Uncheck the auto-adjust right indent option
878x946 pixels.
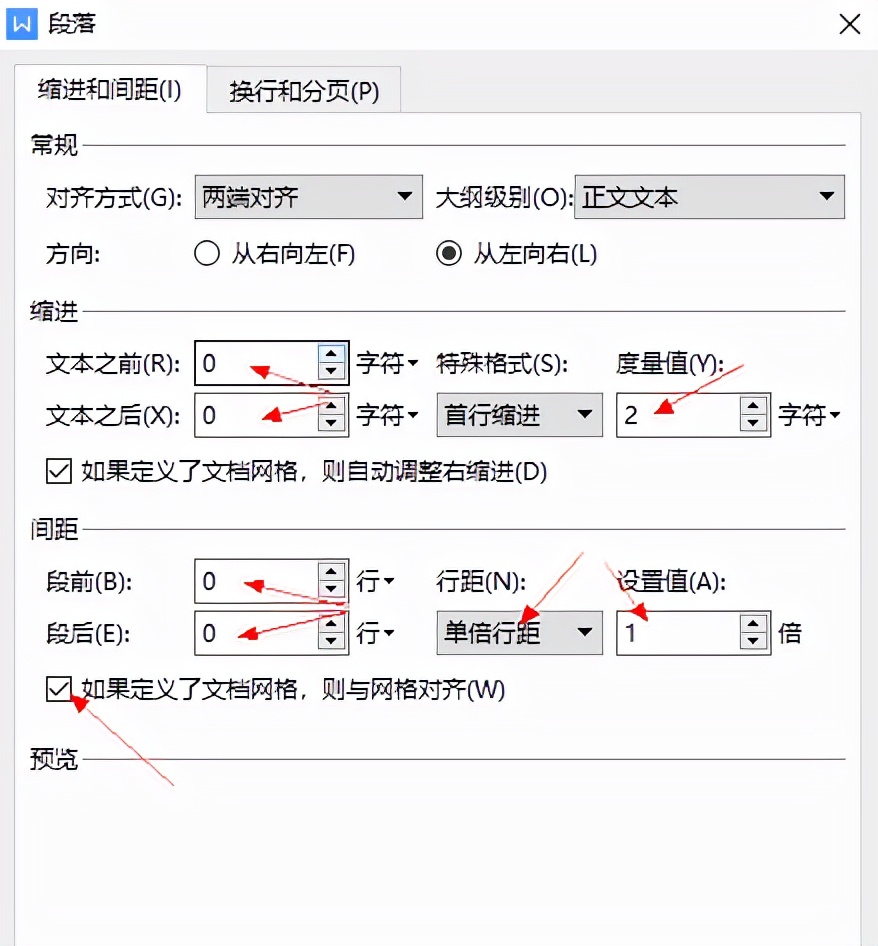tap(58, 471)
